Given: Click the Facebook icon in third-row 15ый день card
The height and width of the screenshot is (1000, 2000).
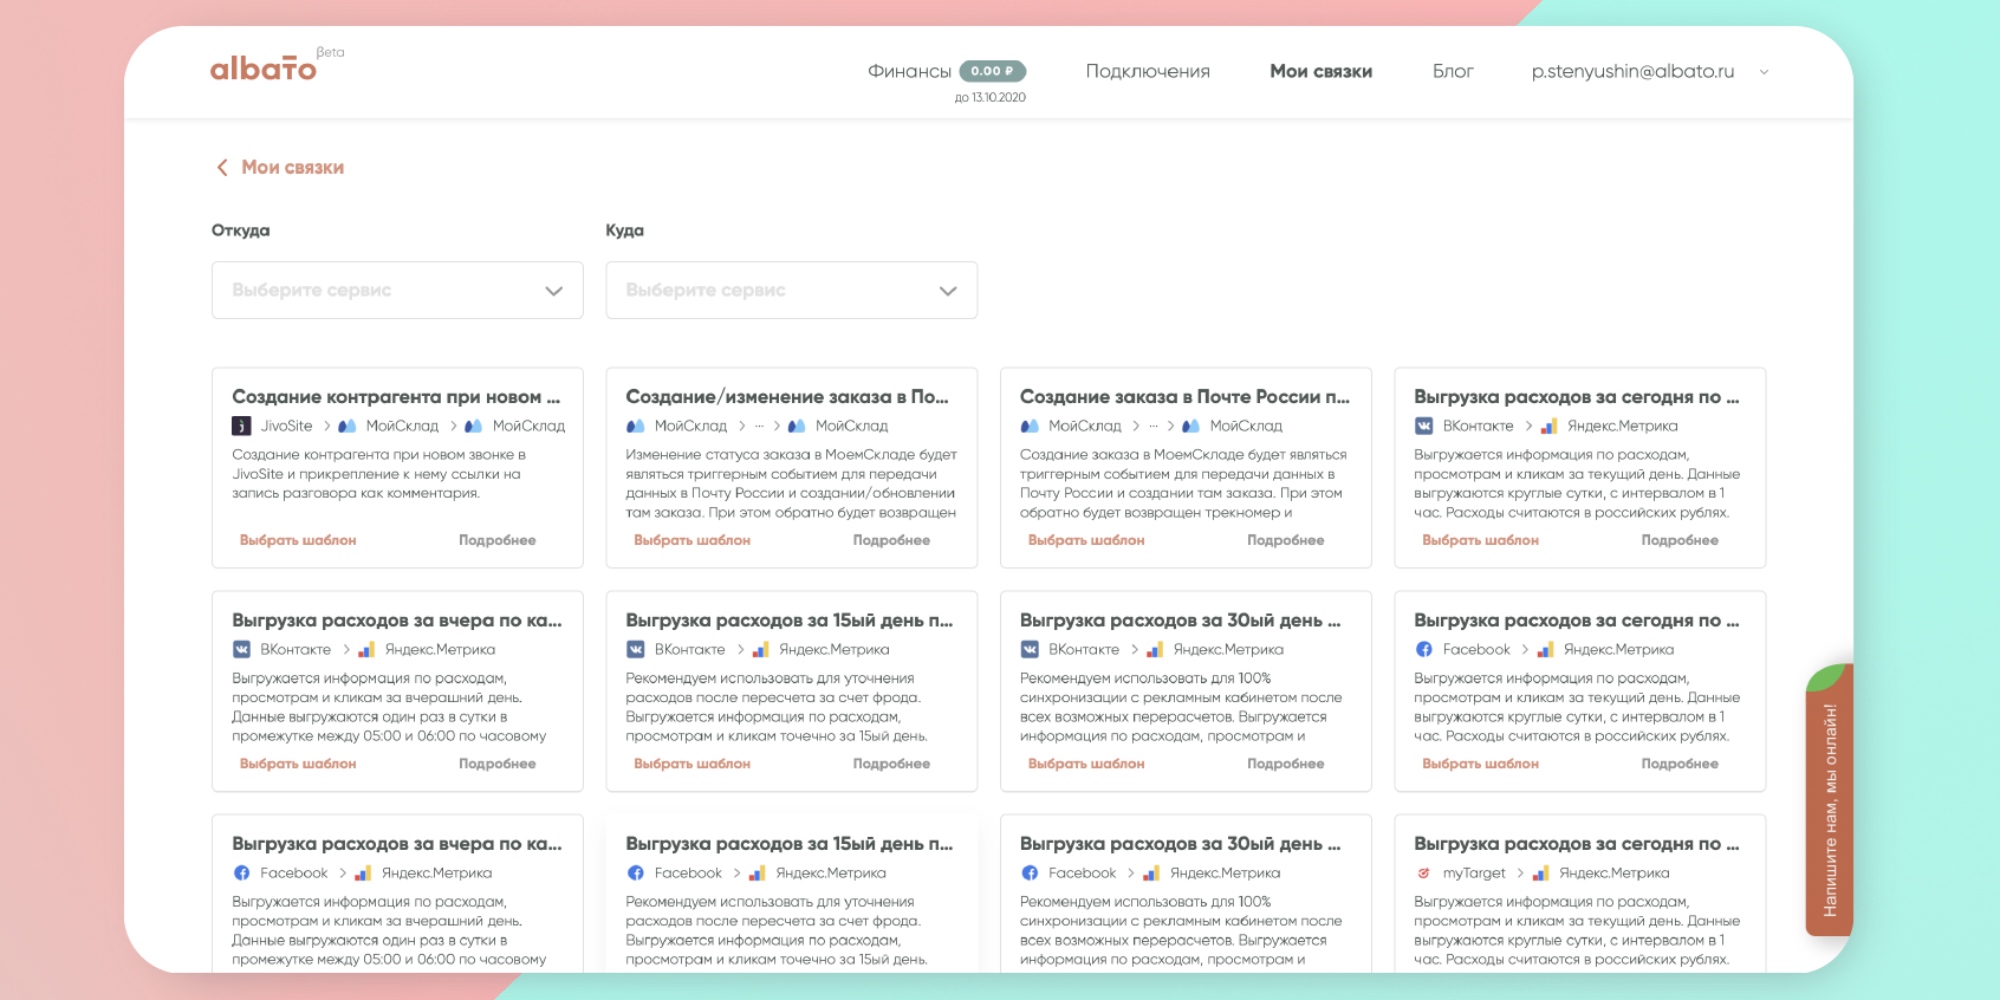Looking at the screenshot, I should click(x=635, y=873).
